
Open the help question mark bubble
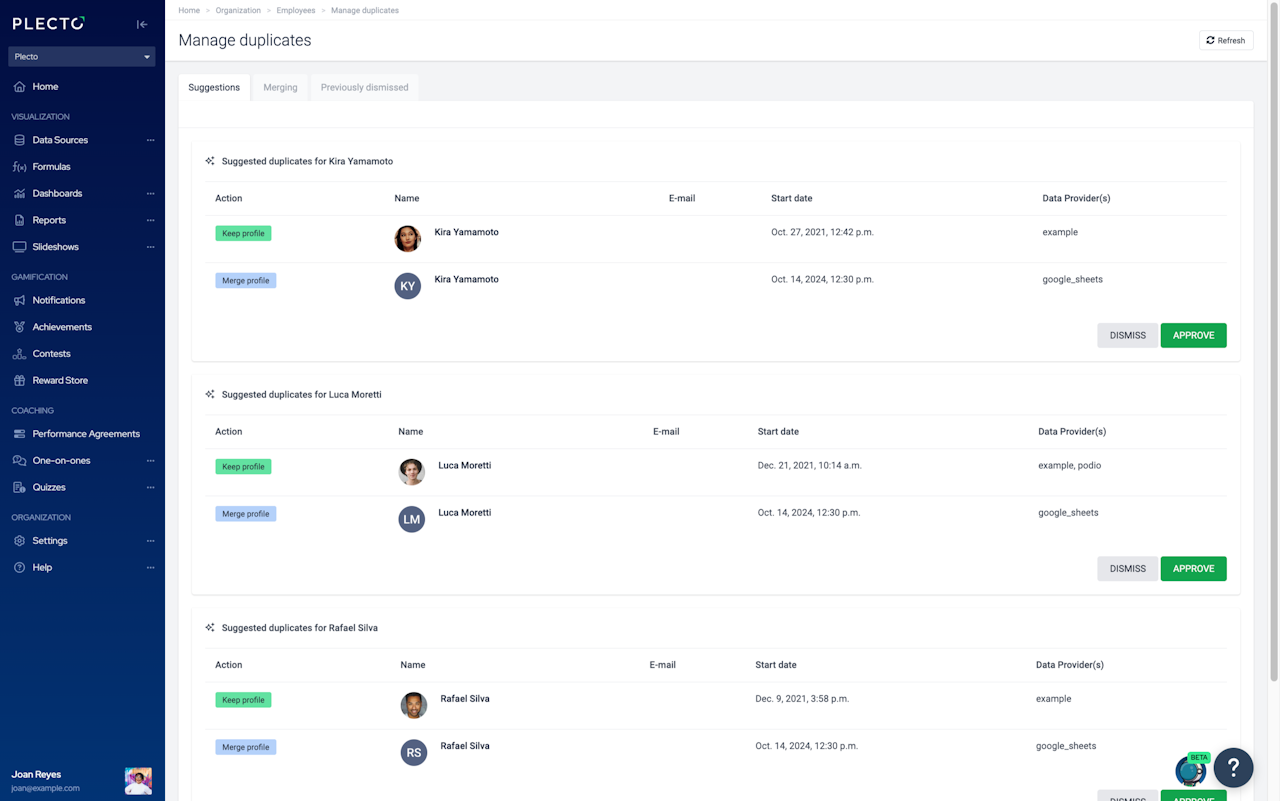[1233, 767]
